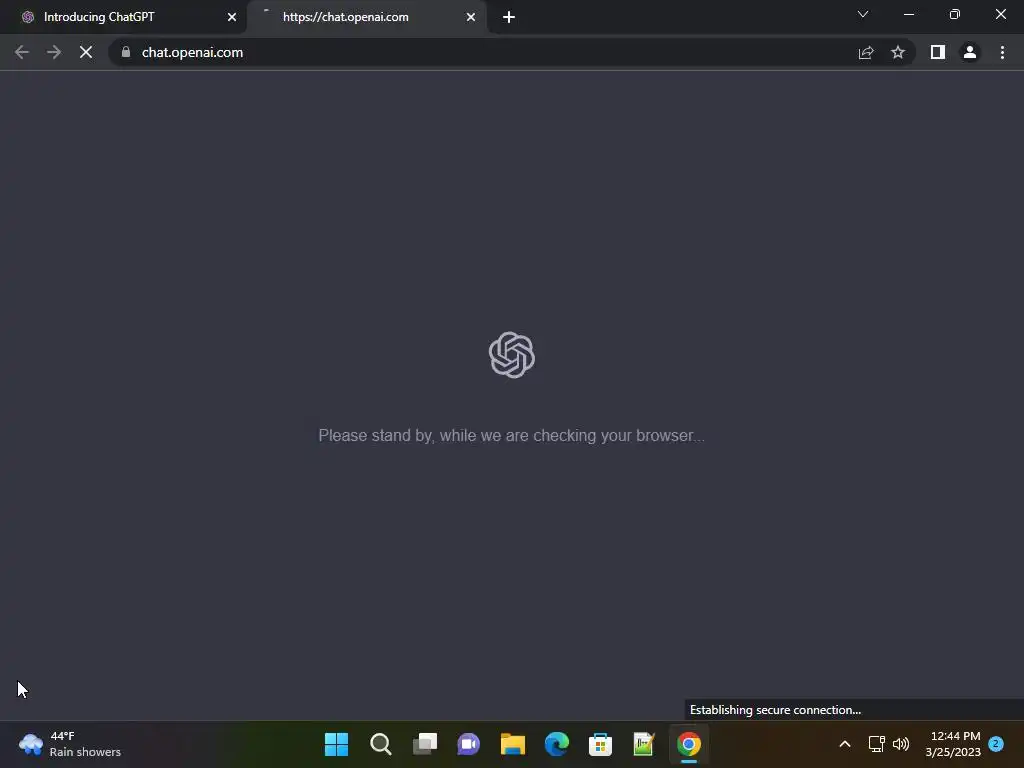Launch the Chat app from taskbar
The image size is (1024, 768).
(x=468, y=744)
